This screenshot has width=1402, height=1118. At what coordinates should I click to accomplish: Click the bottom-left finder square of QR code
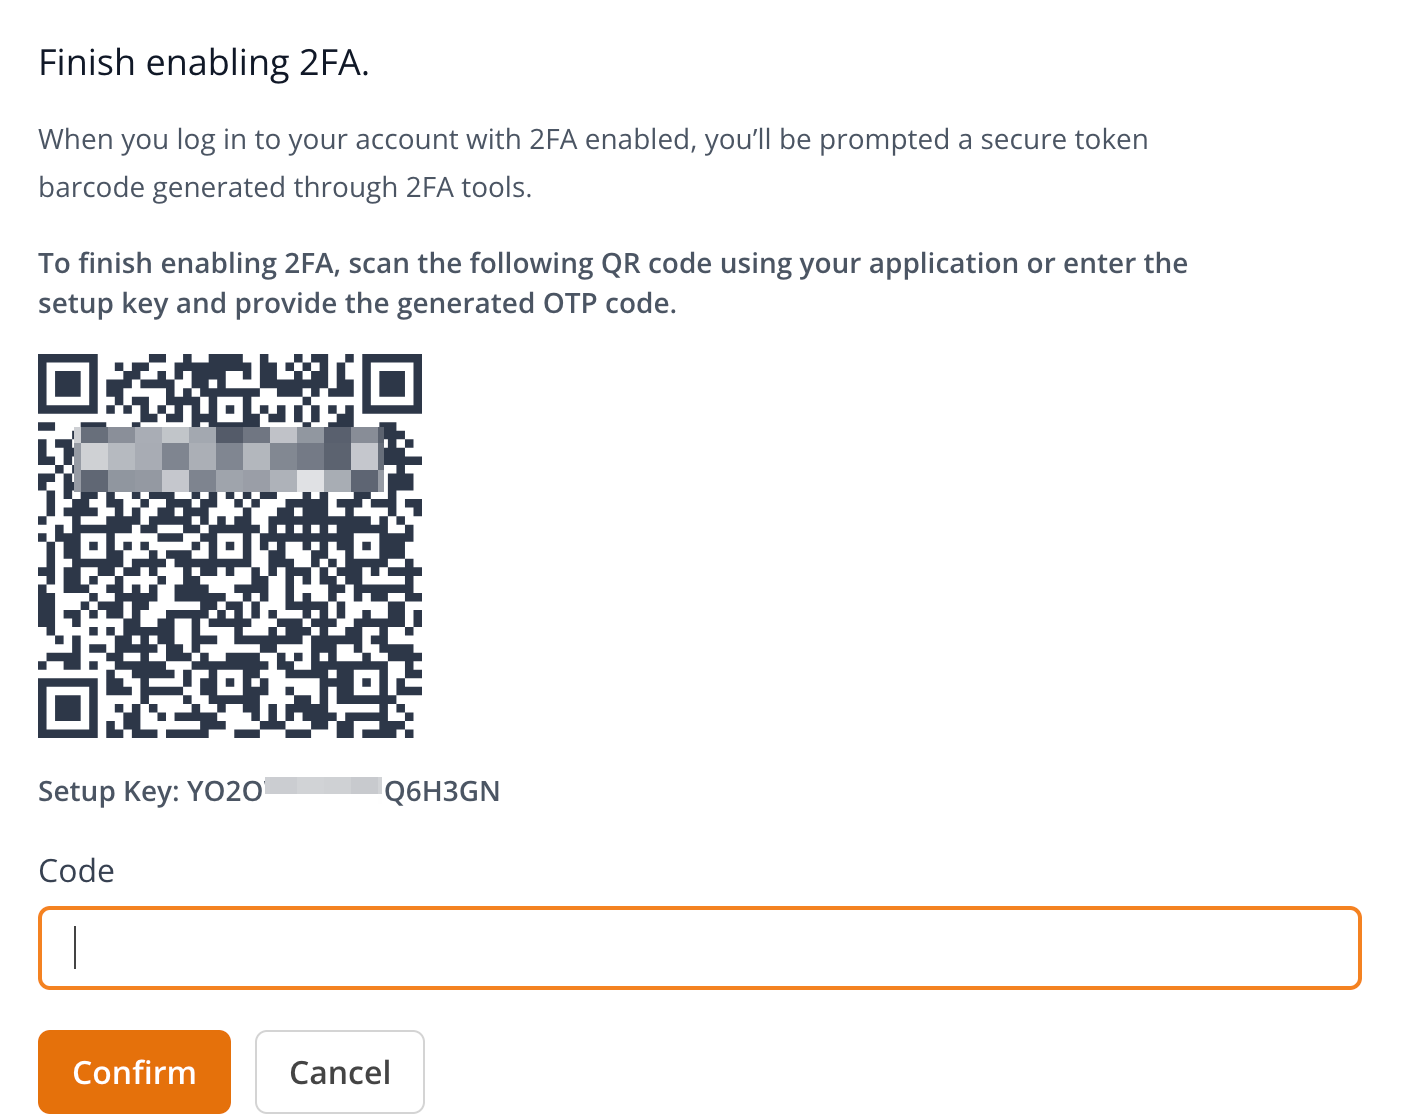tap(68, 708)
